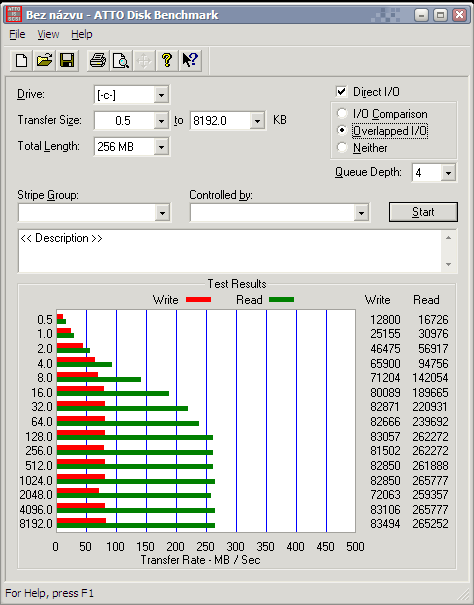The height and width of the screenshot is (605, 474).
Task: Click the green Read legend swatch
Action: [x=281, y=299]
